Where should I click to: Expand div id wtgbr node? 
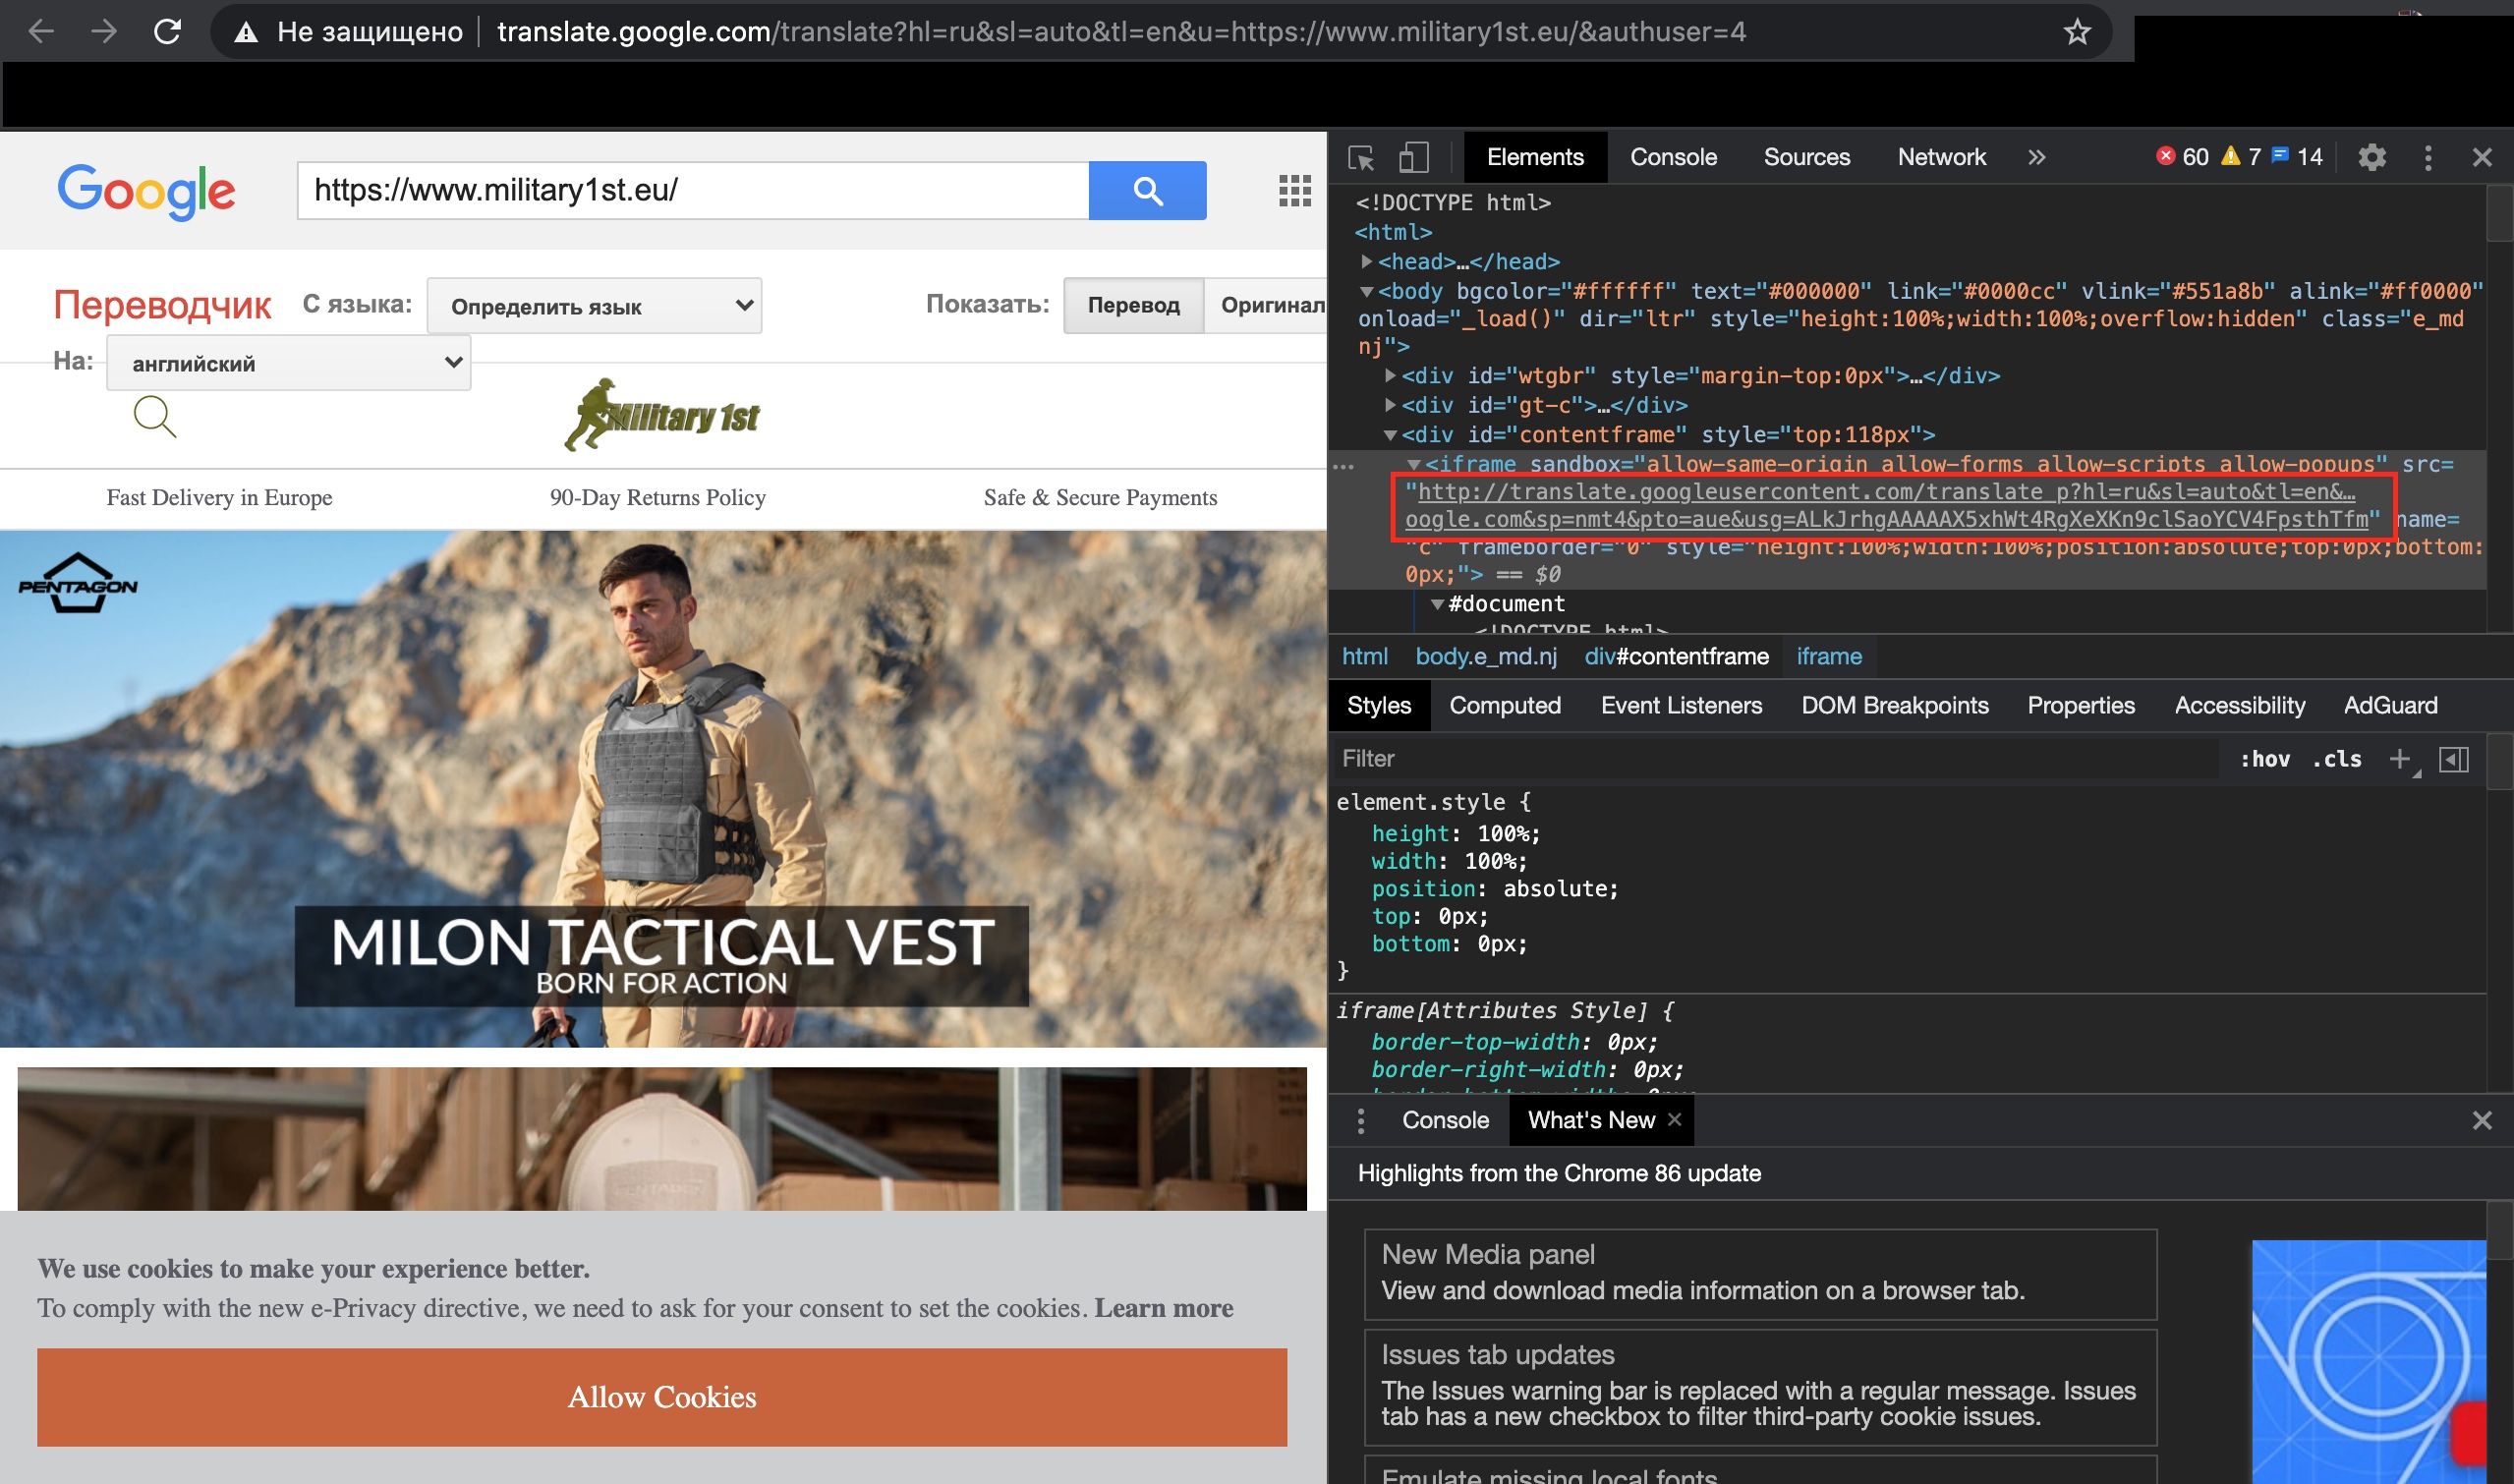[x=1390, y=375]
